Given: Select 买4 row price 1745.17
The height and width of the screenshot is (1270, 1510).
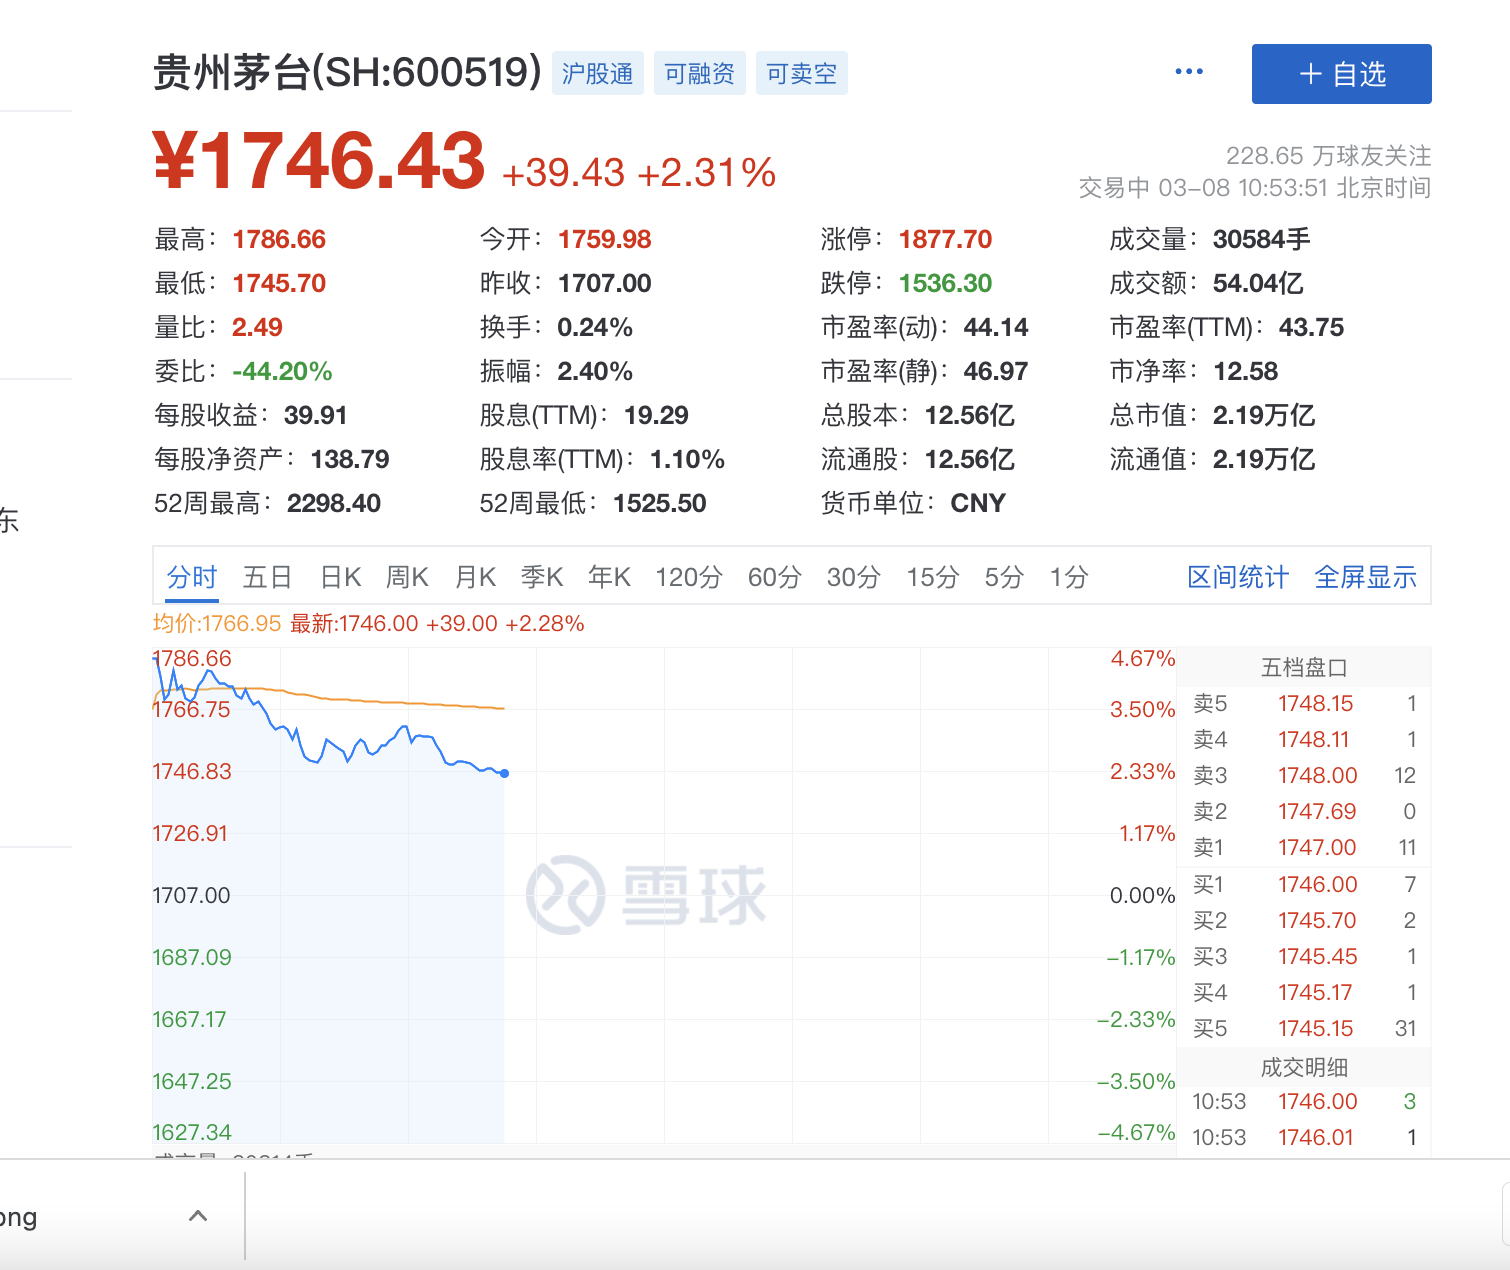Looking at the screenshot, I should pos(1304,992).
